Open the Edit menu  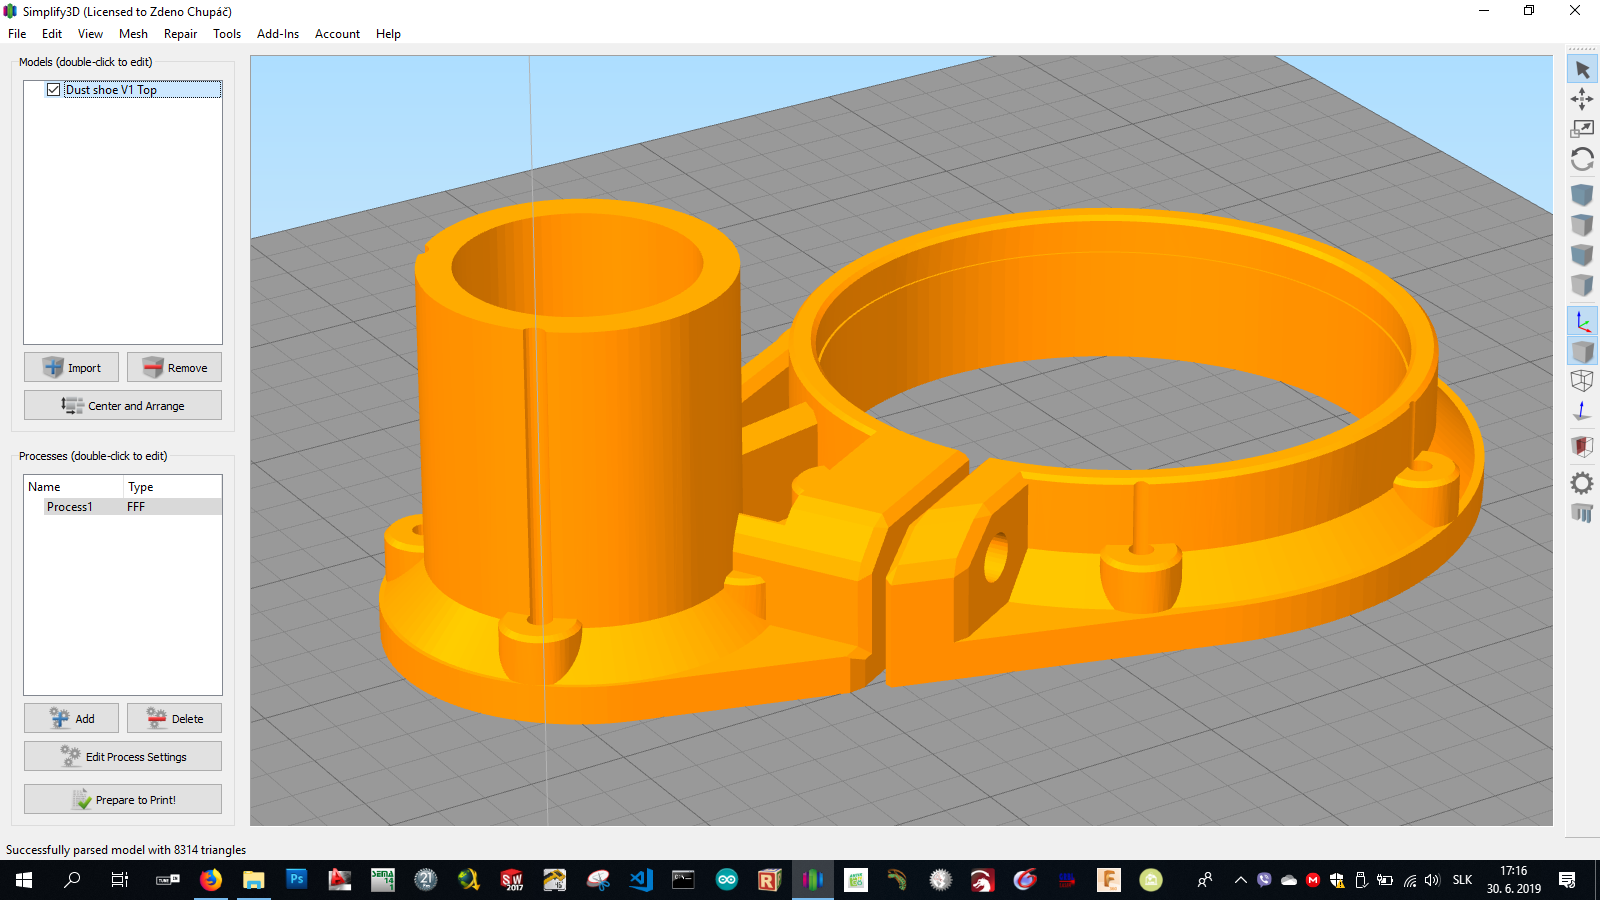tap(52, 34)
